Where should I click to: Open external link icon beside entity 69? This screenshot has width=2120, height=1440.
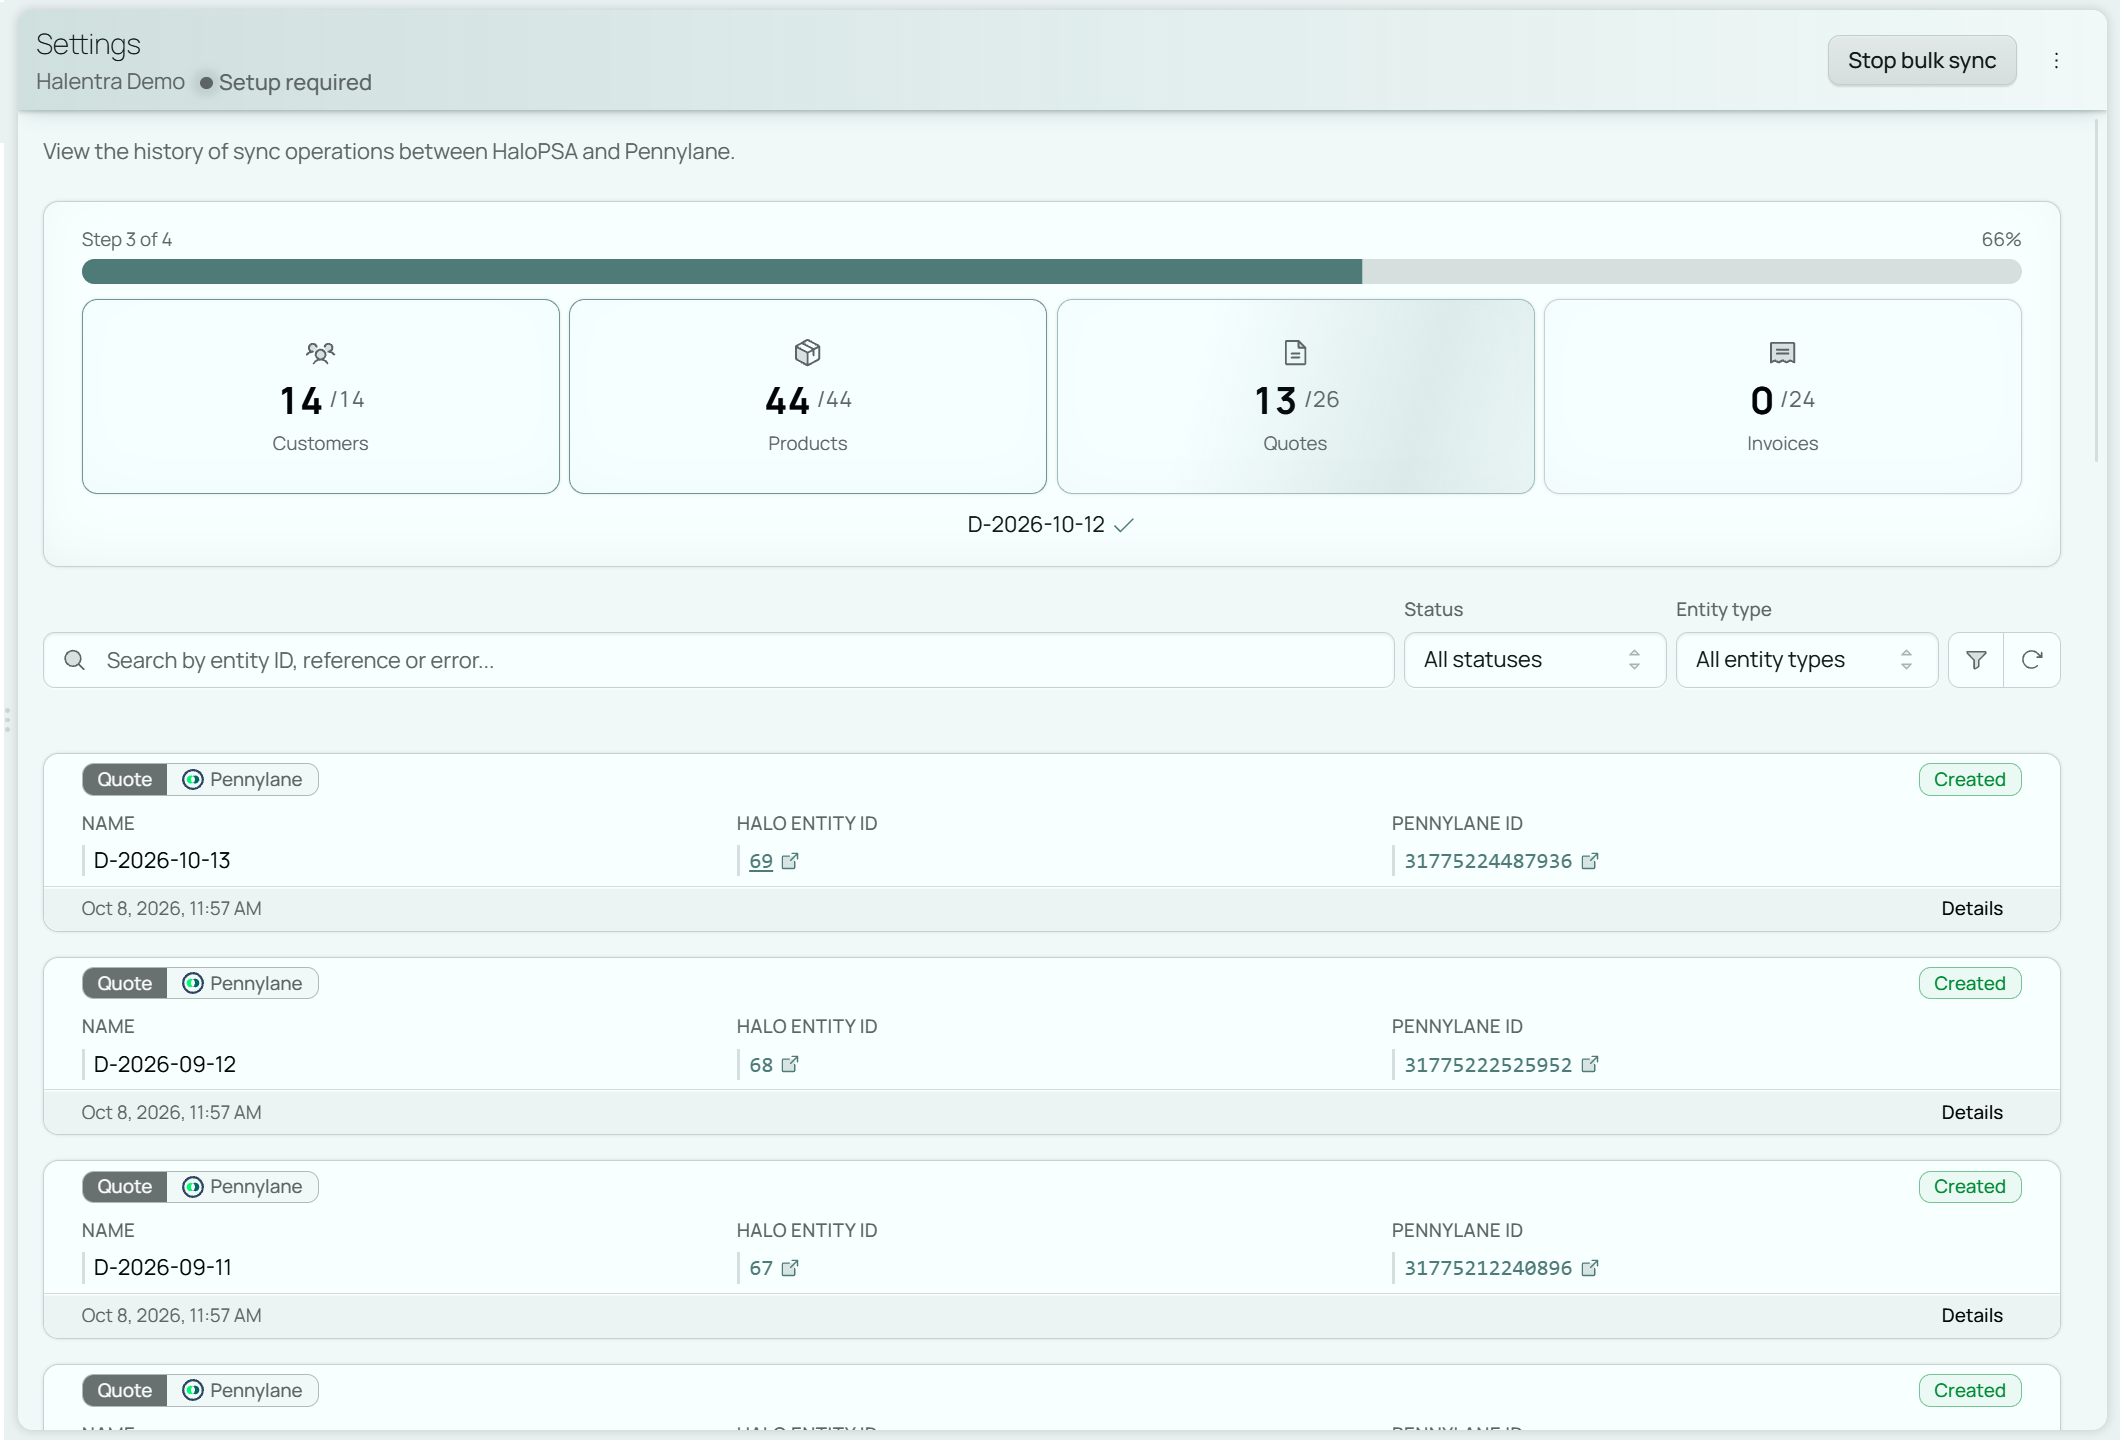790,861
